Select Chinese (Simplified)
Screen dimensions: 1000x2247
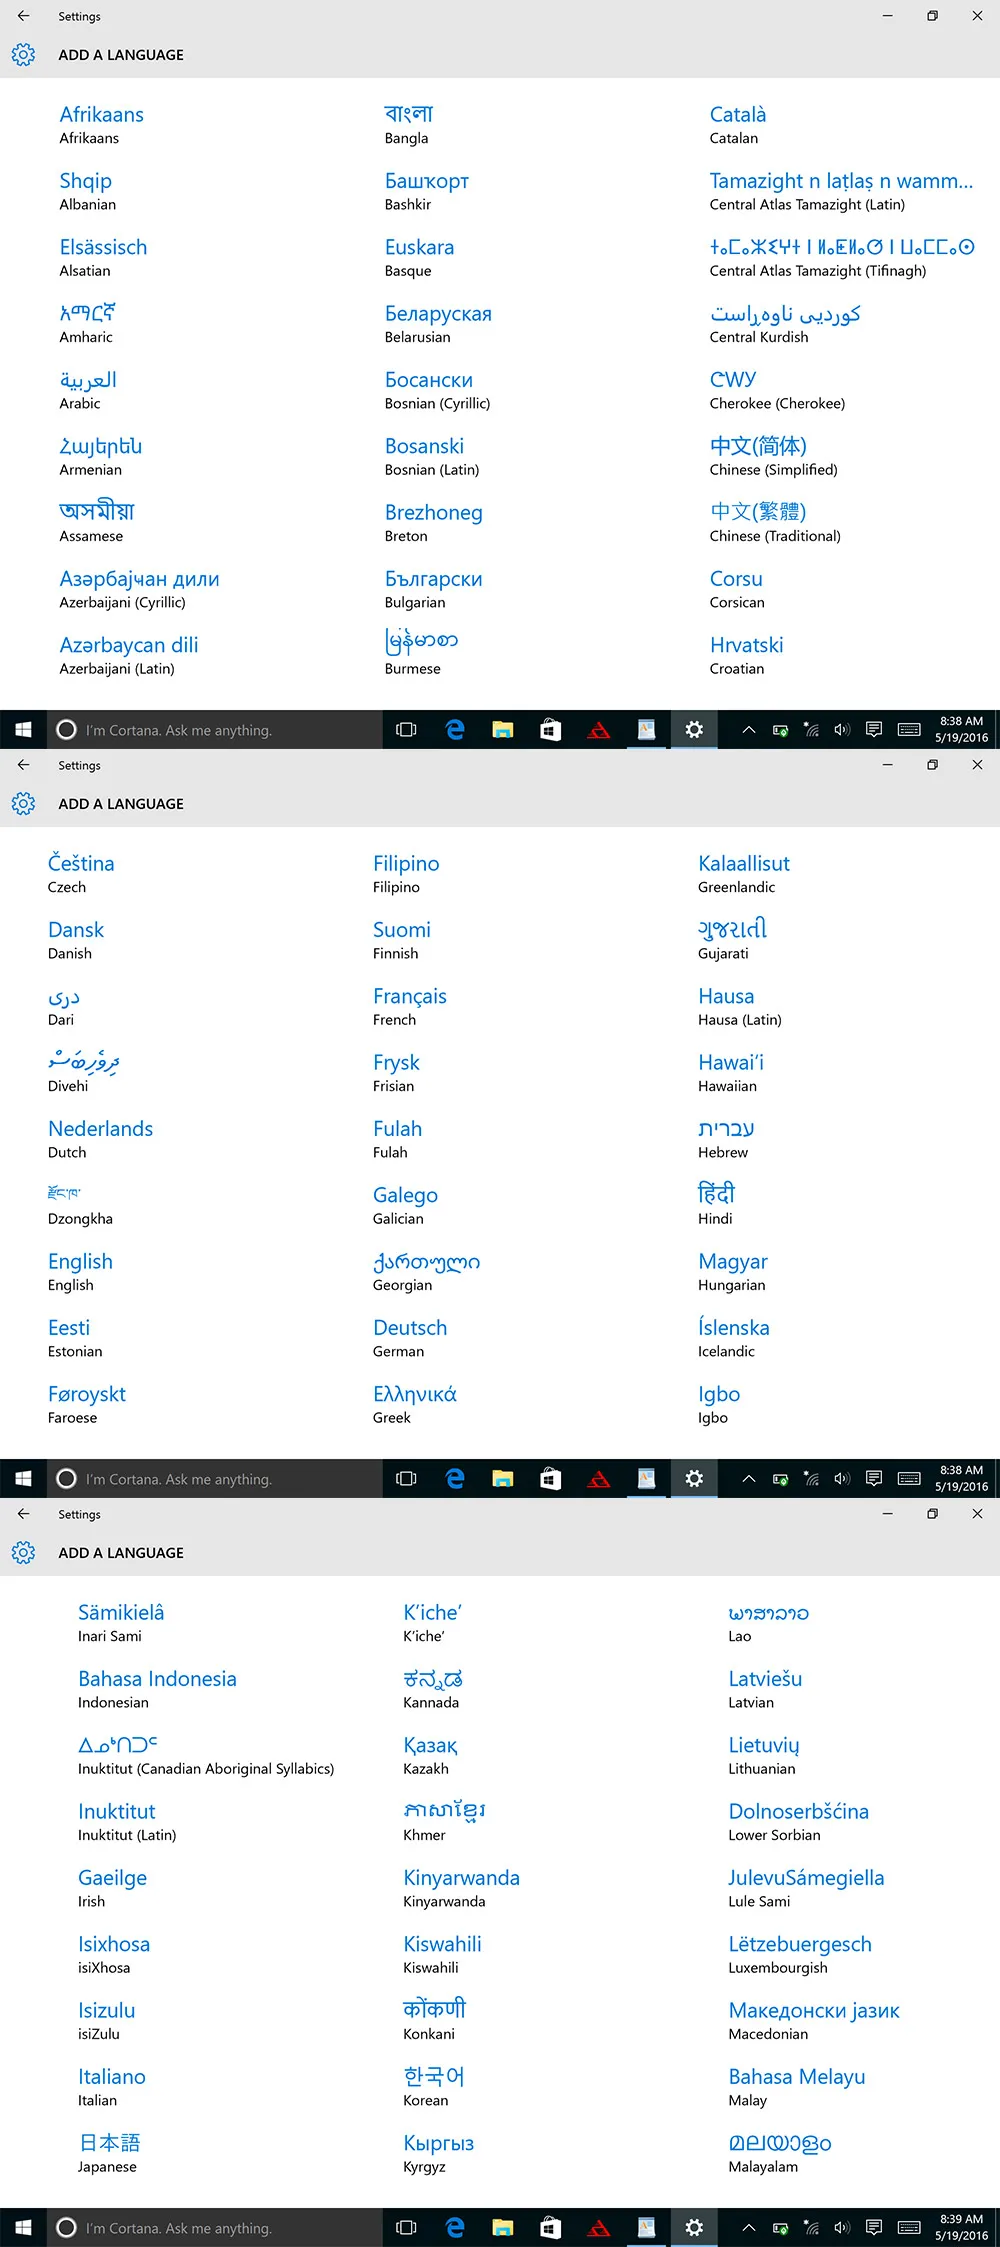click(x=773, y=456)
